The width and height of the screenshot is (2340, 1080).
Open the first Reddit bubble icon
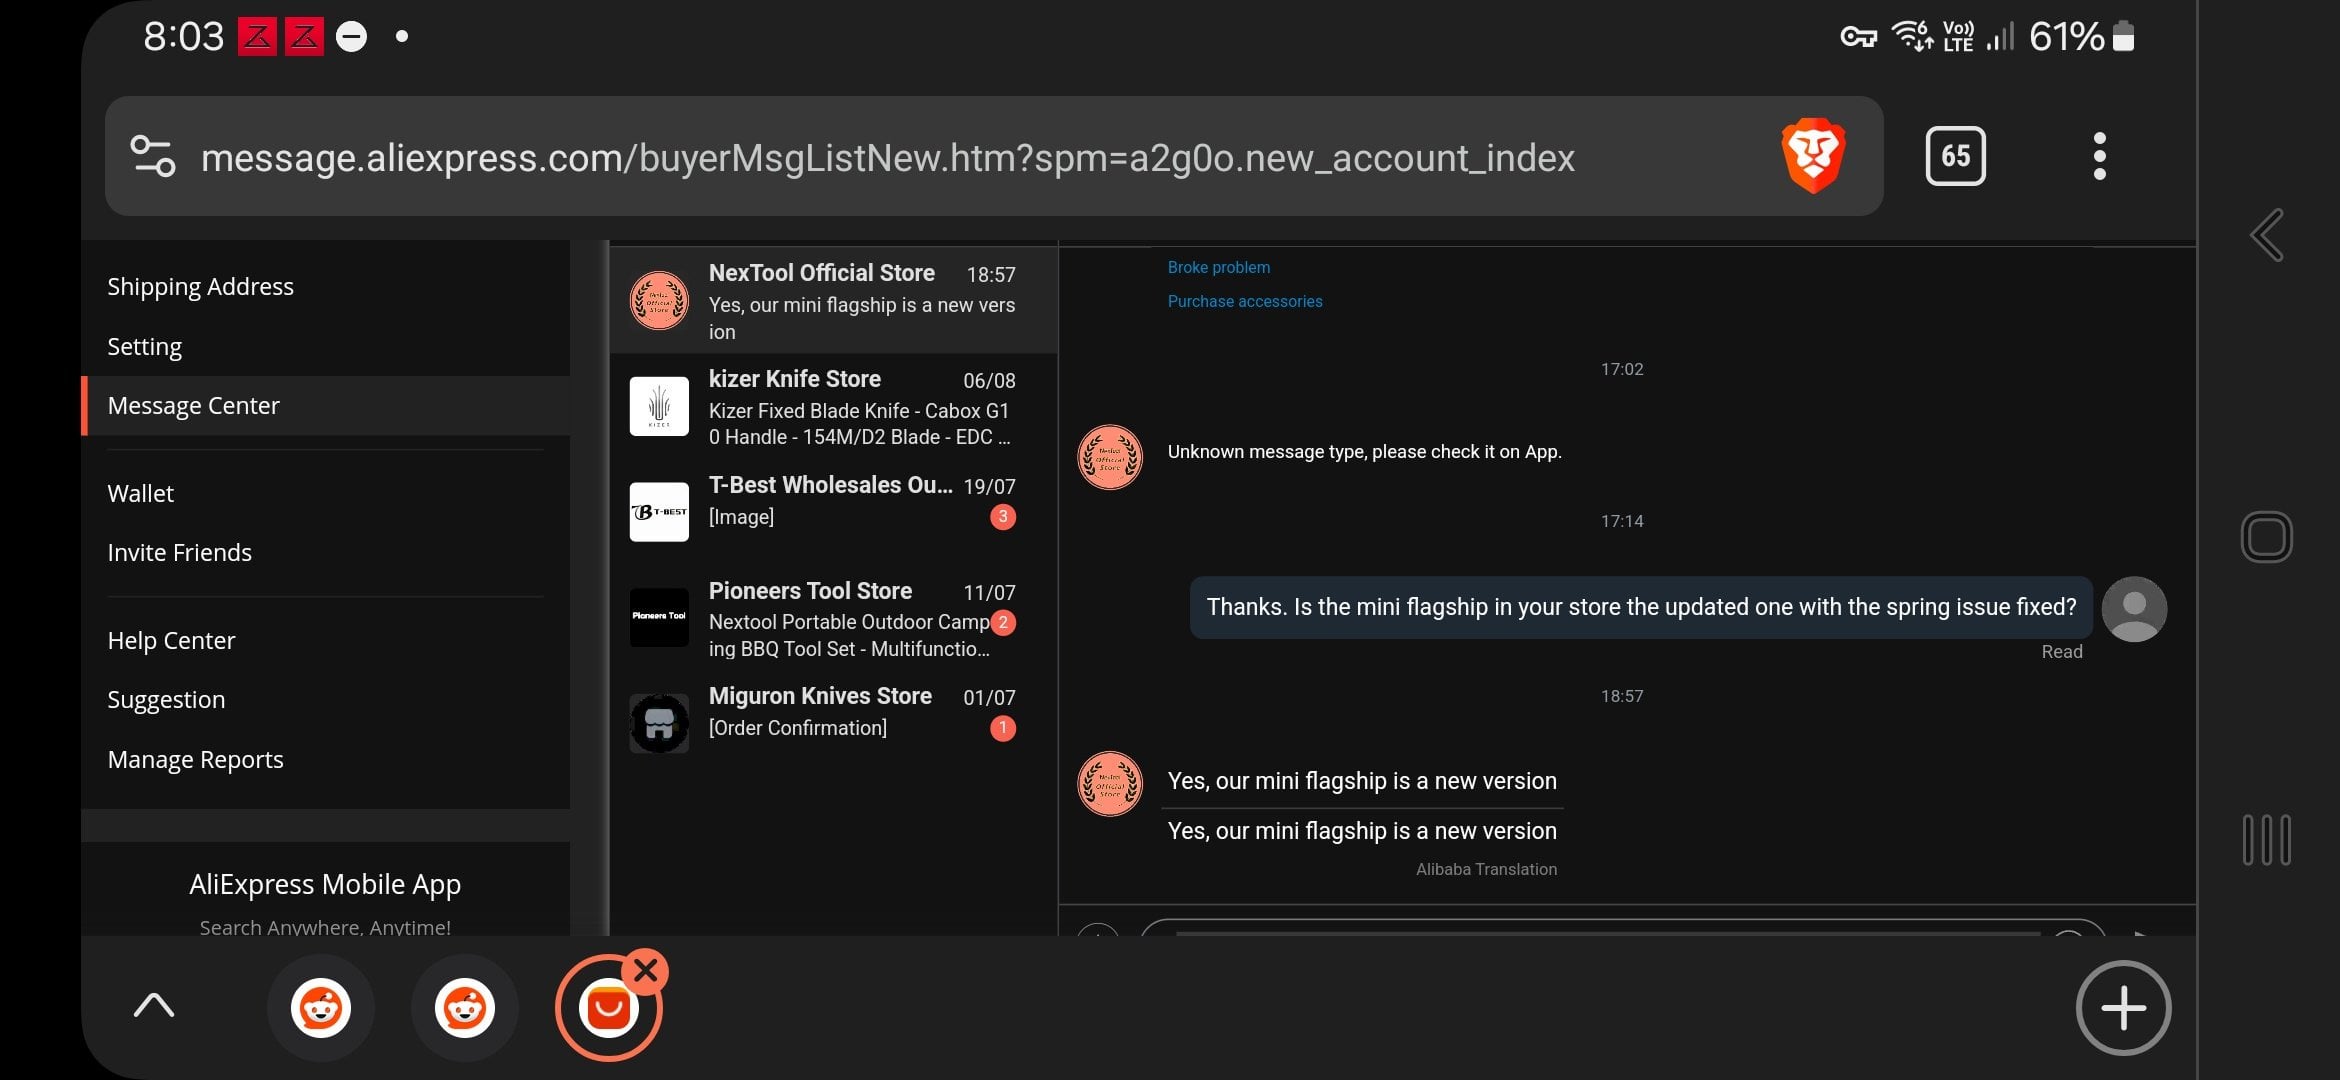(320, 1008)
